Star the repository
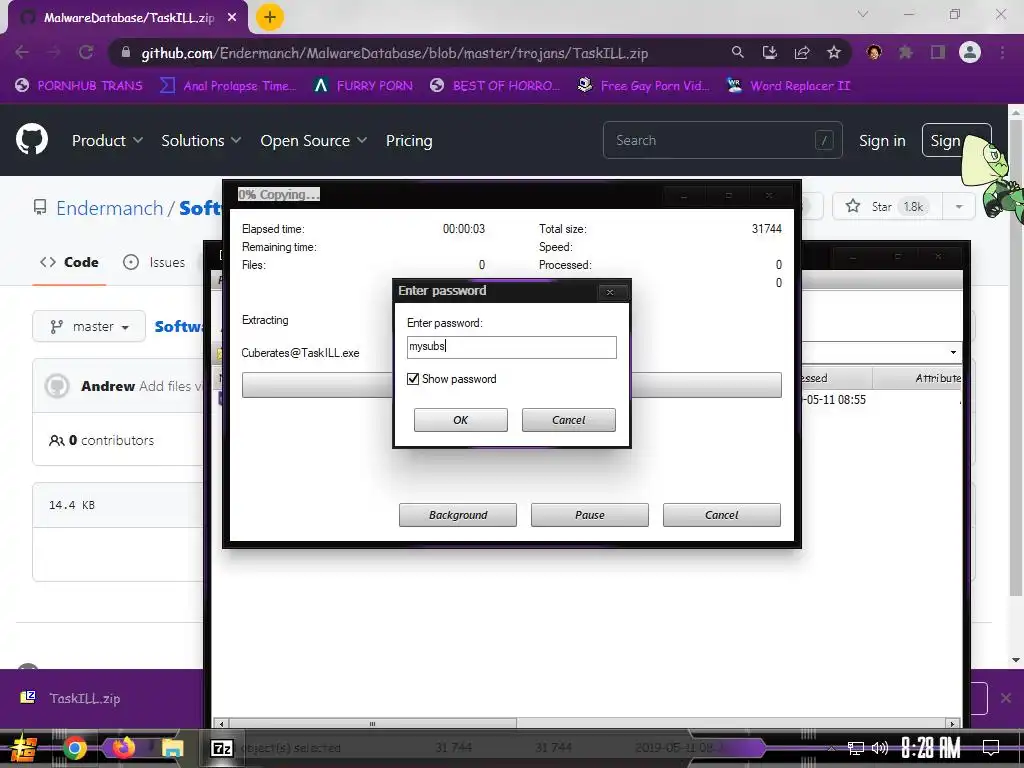 pyautogui.click(x=886, y=206)
